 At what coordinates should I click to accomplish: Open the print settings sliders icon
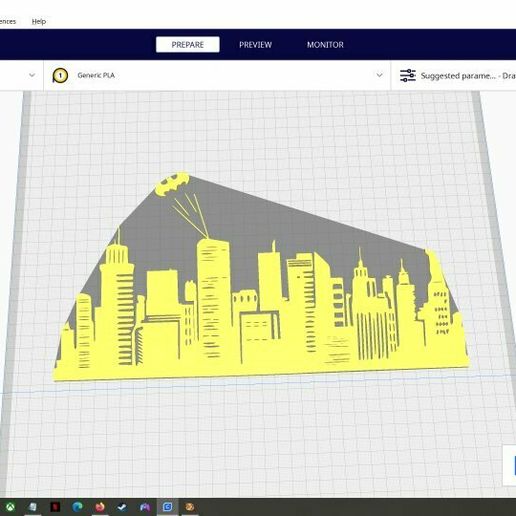pyautogui.click(x=408, y=76)
